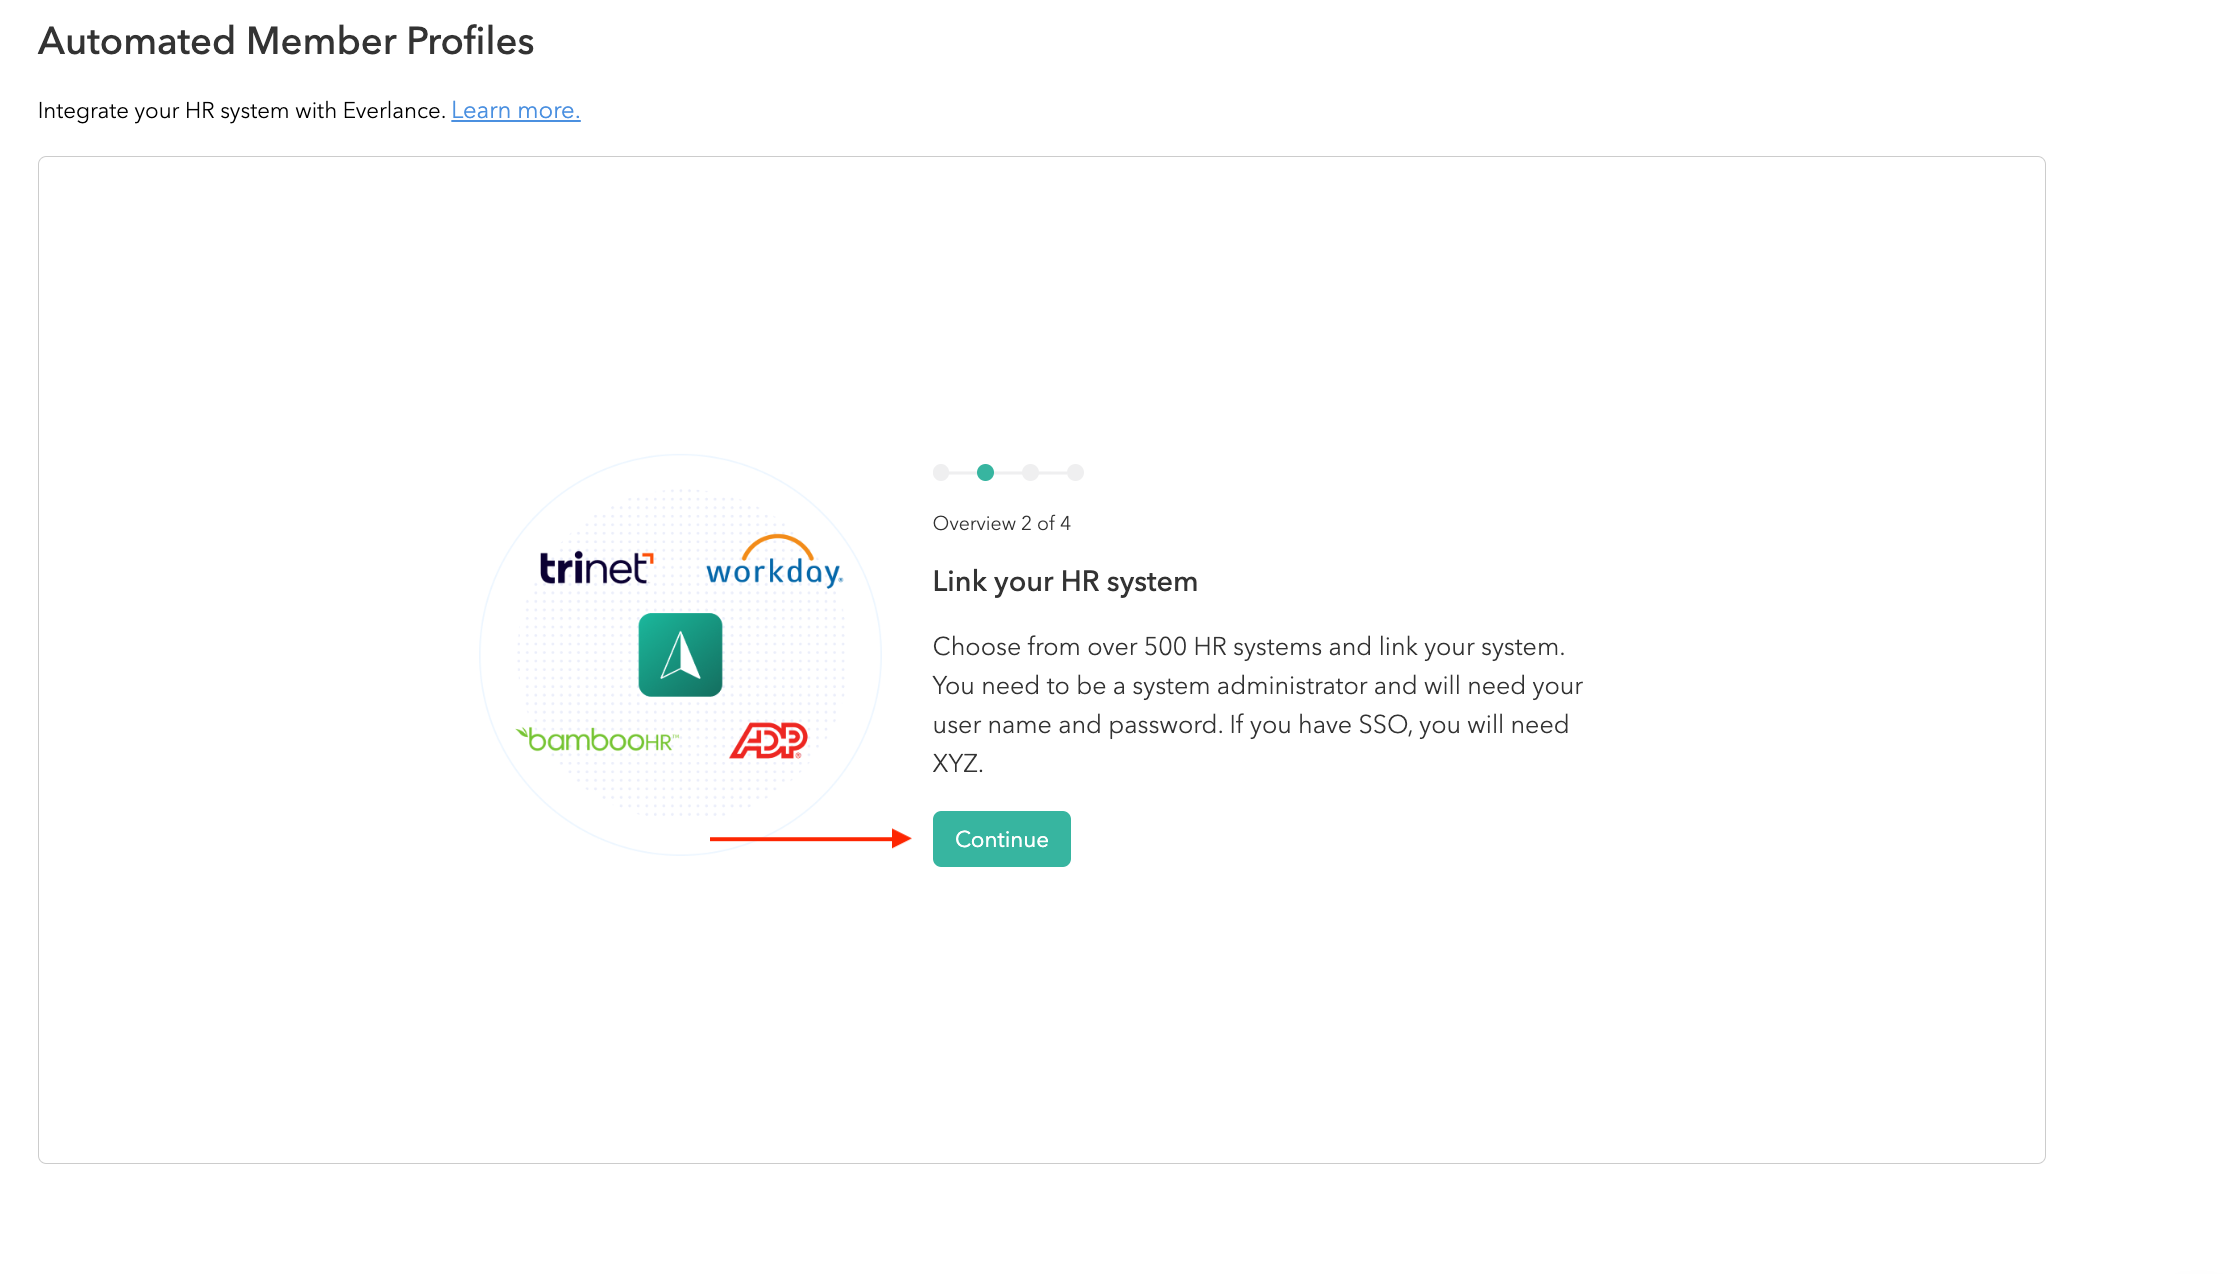Click the BambooHR logo
2236x1274 pixels.
point(597,740)
